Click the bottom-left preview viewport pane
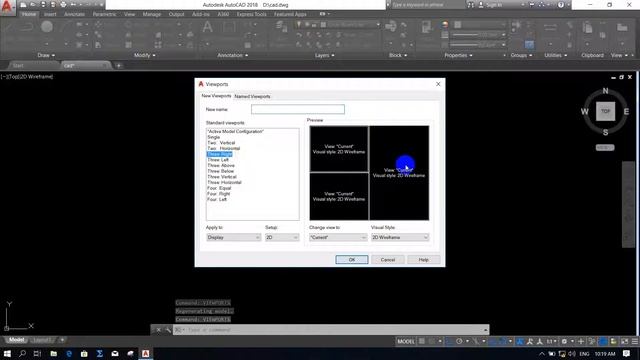Screen dimensions: 640x360 (339, 196)
